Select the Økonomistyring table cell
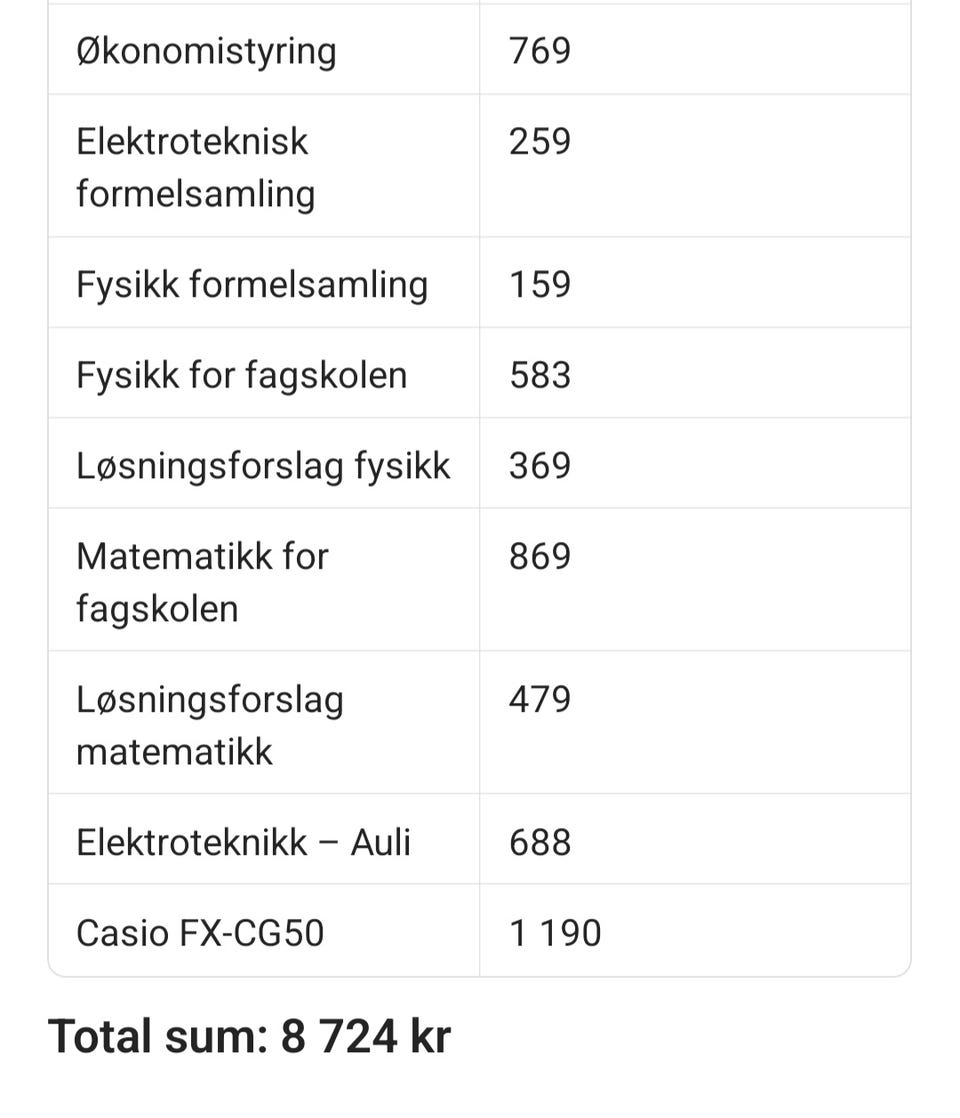This screenshot has height=1118, width=960. click(263, 50)
